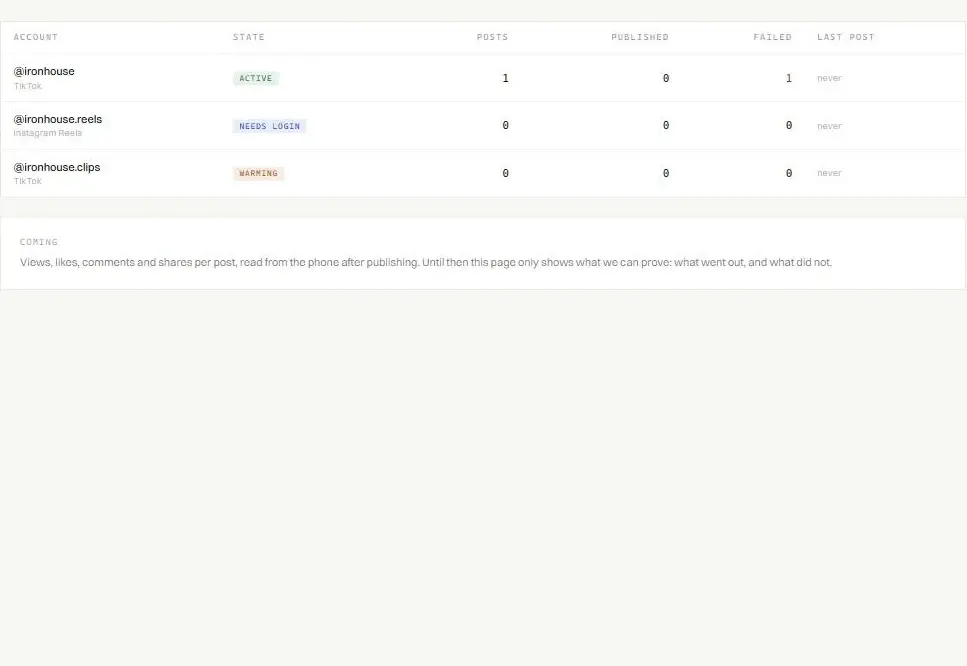Click posts count 1 for @ironhouse
Viewport: 967px width, 666px height.
point(505,78)
